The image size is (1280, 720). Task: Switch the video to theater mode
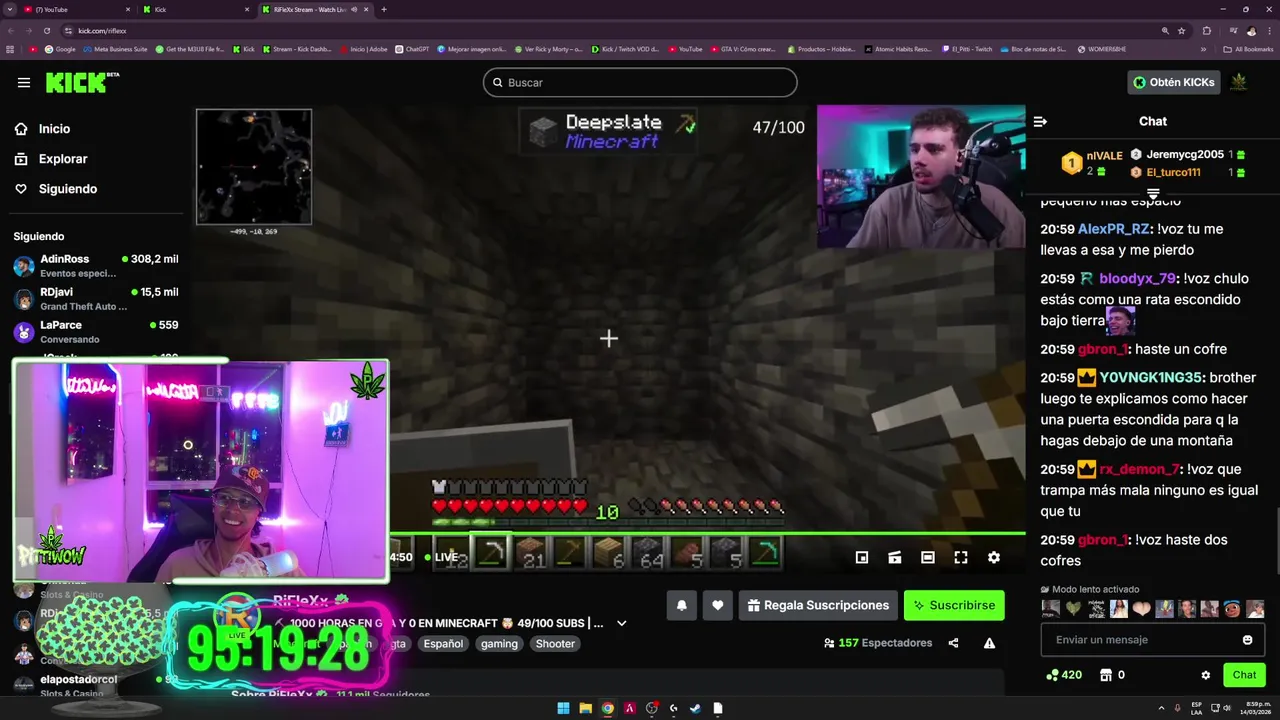click(x=928, y=558)
